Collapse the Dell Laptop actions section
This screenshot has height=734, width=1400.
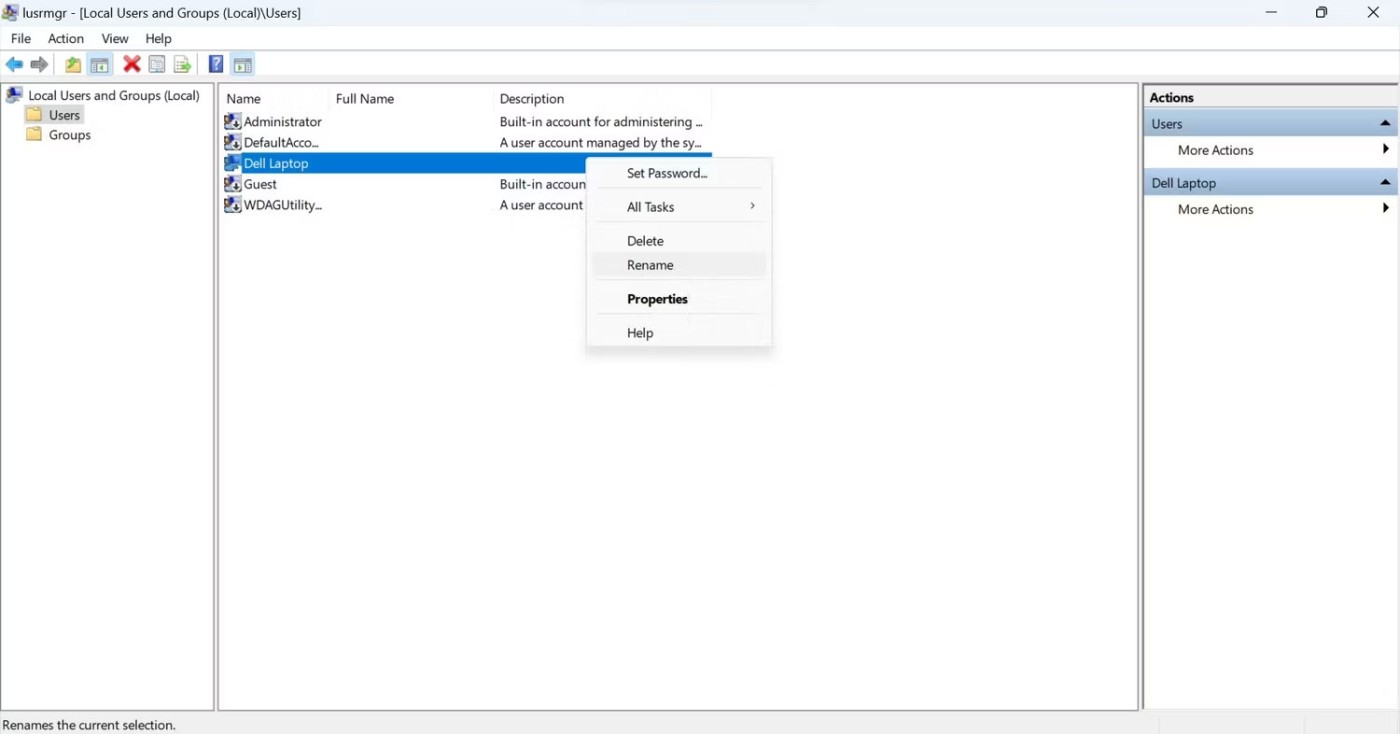pyautogui.click(x=1385, y=183)
